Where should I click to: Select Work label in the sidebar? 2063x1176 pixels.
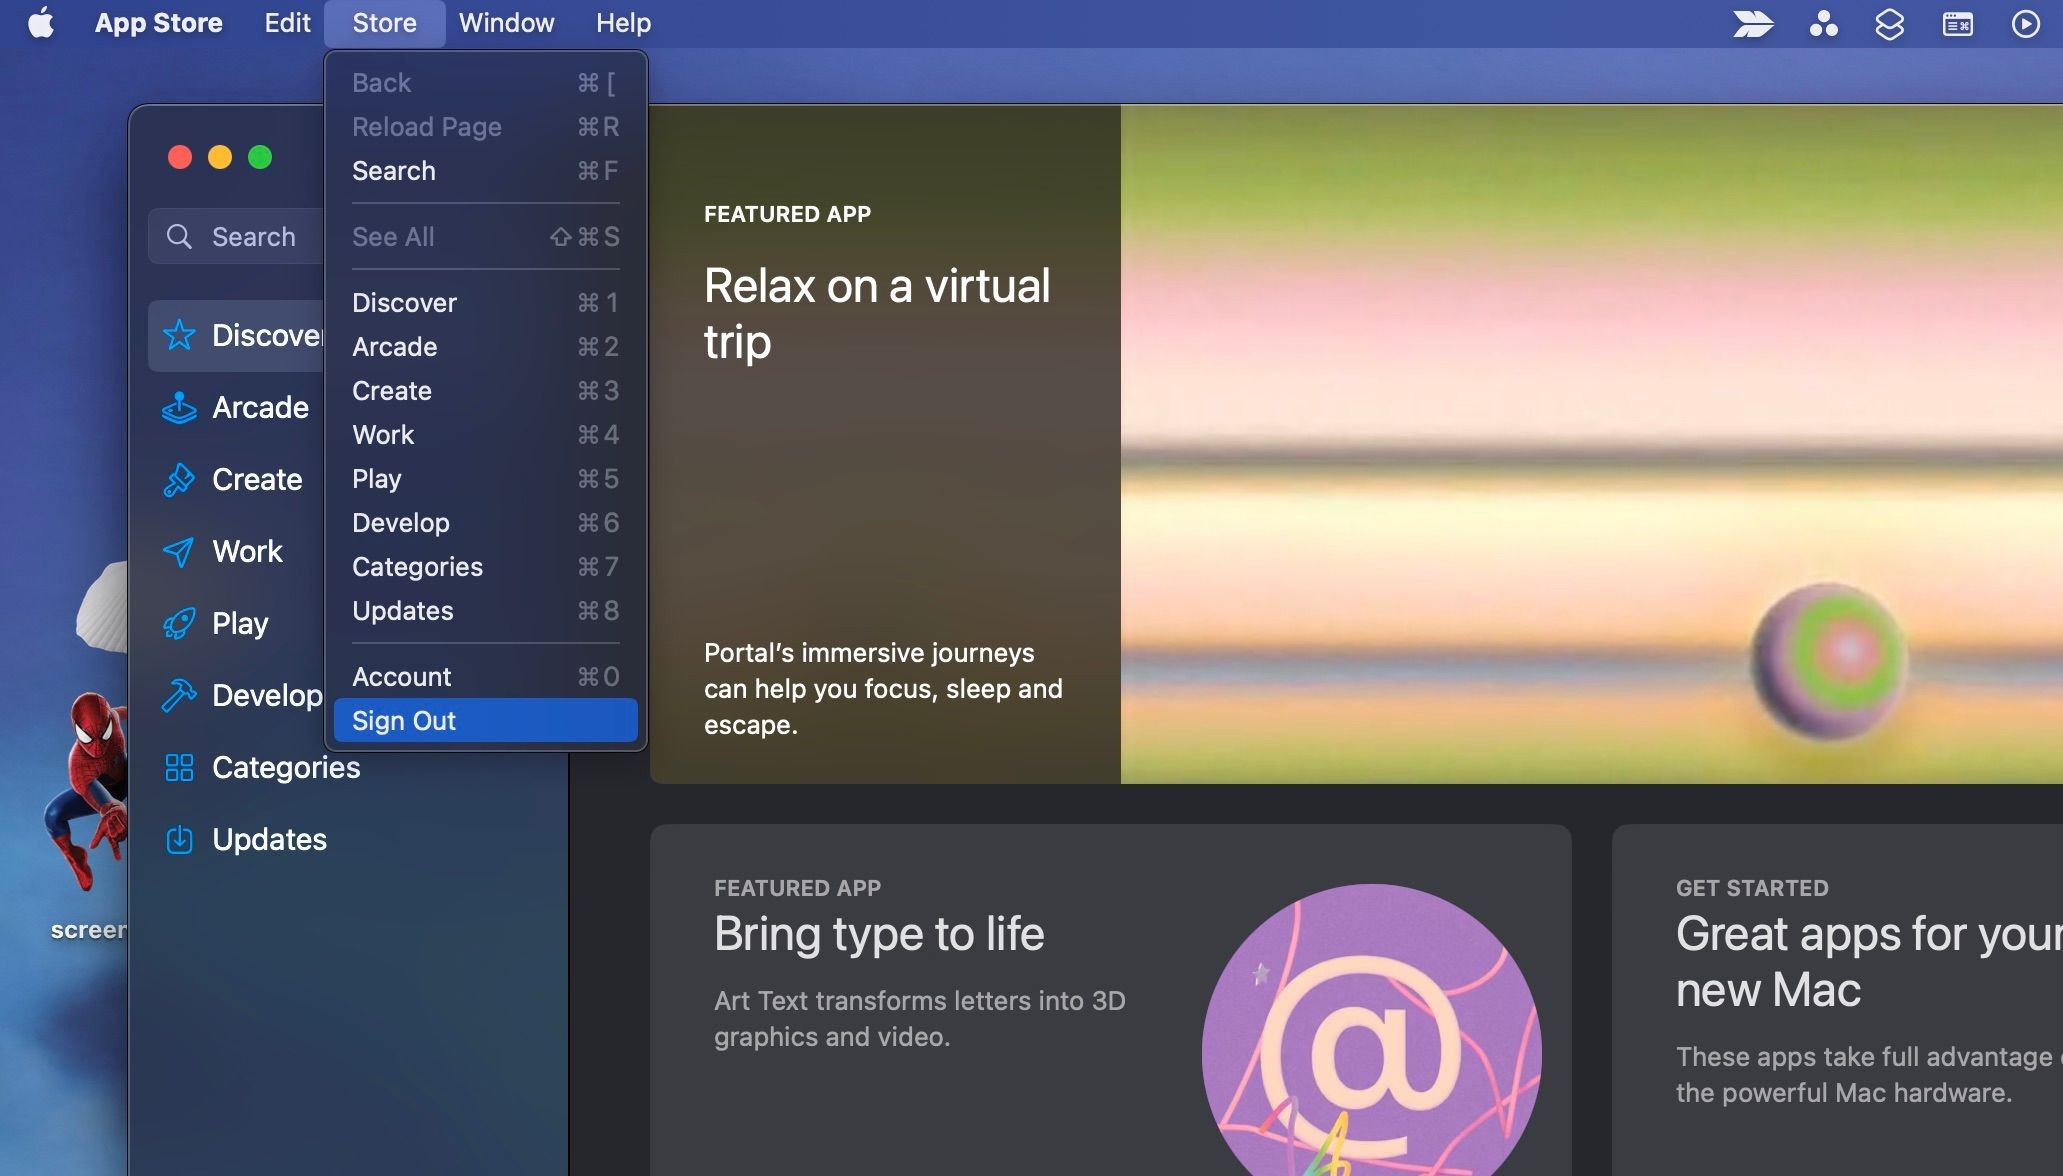pyautogui.click(x=247, y=551)
